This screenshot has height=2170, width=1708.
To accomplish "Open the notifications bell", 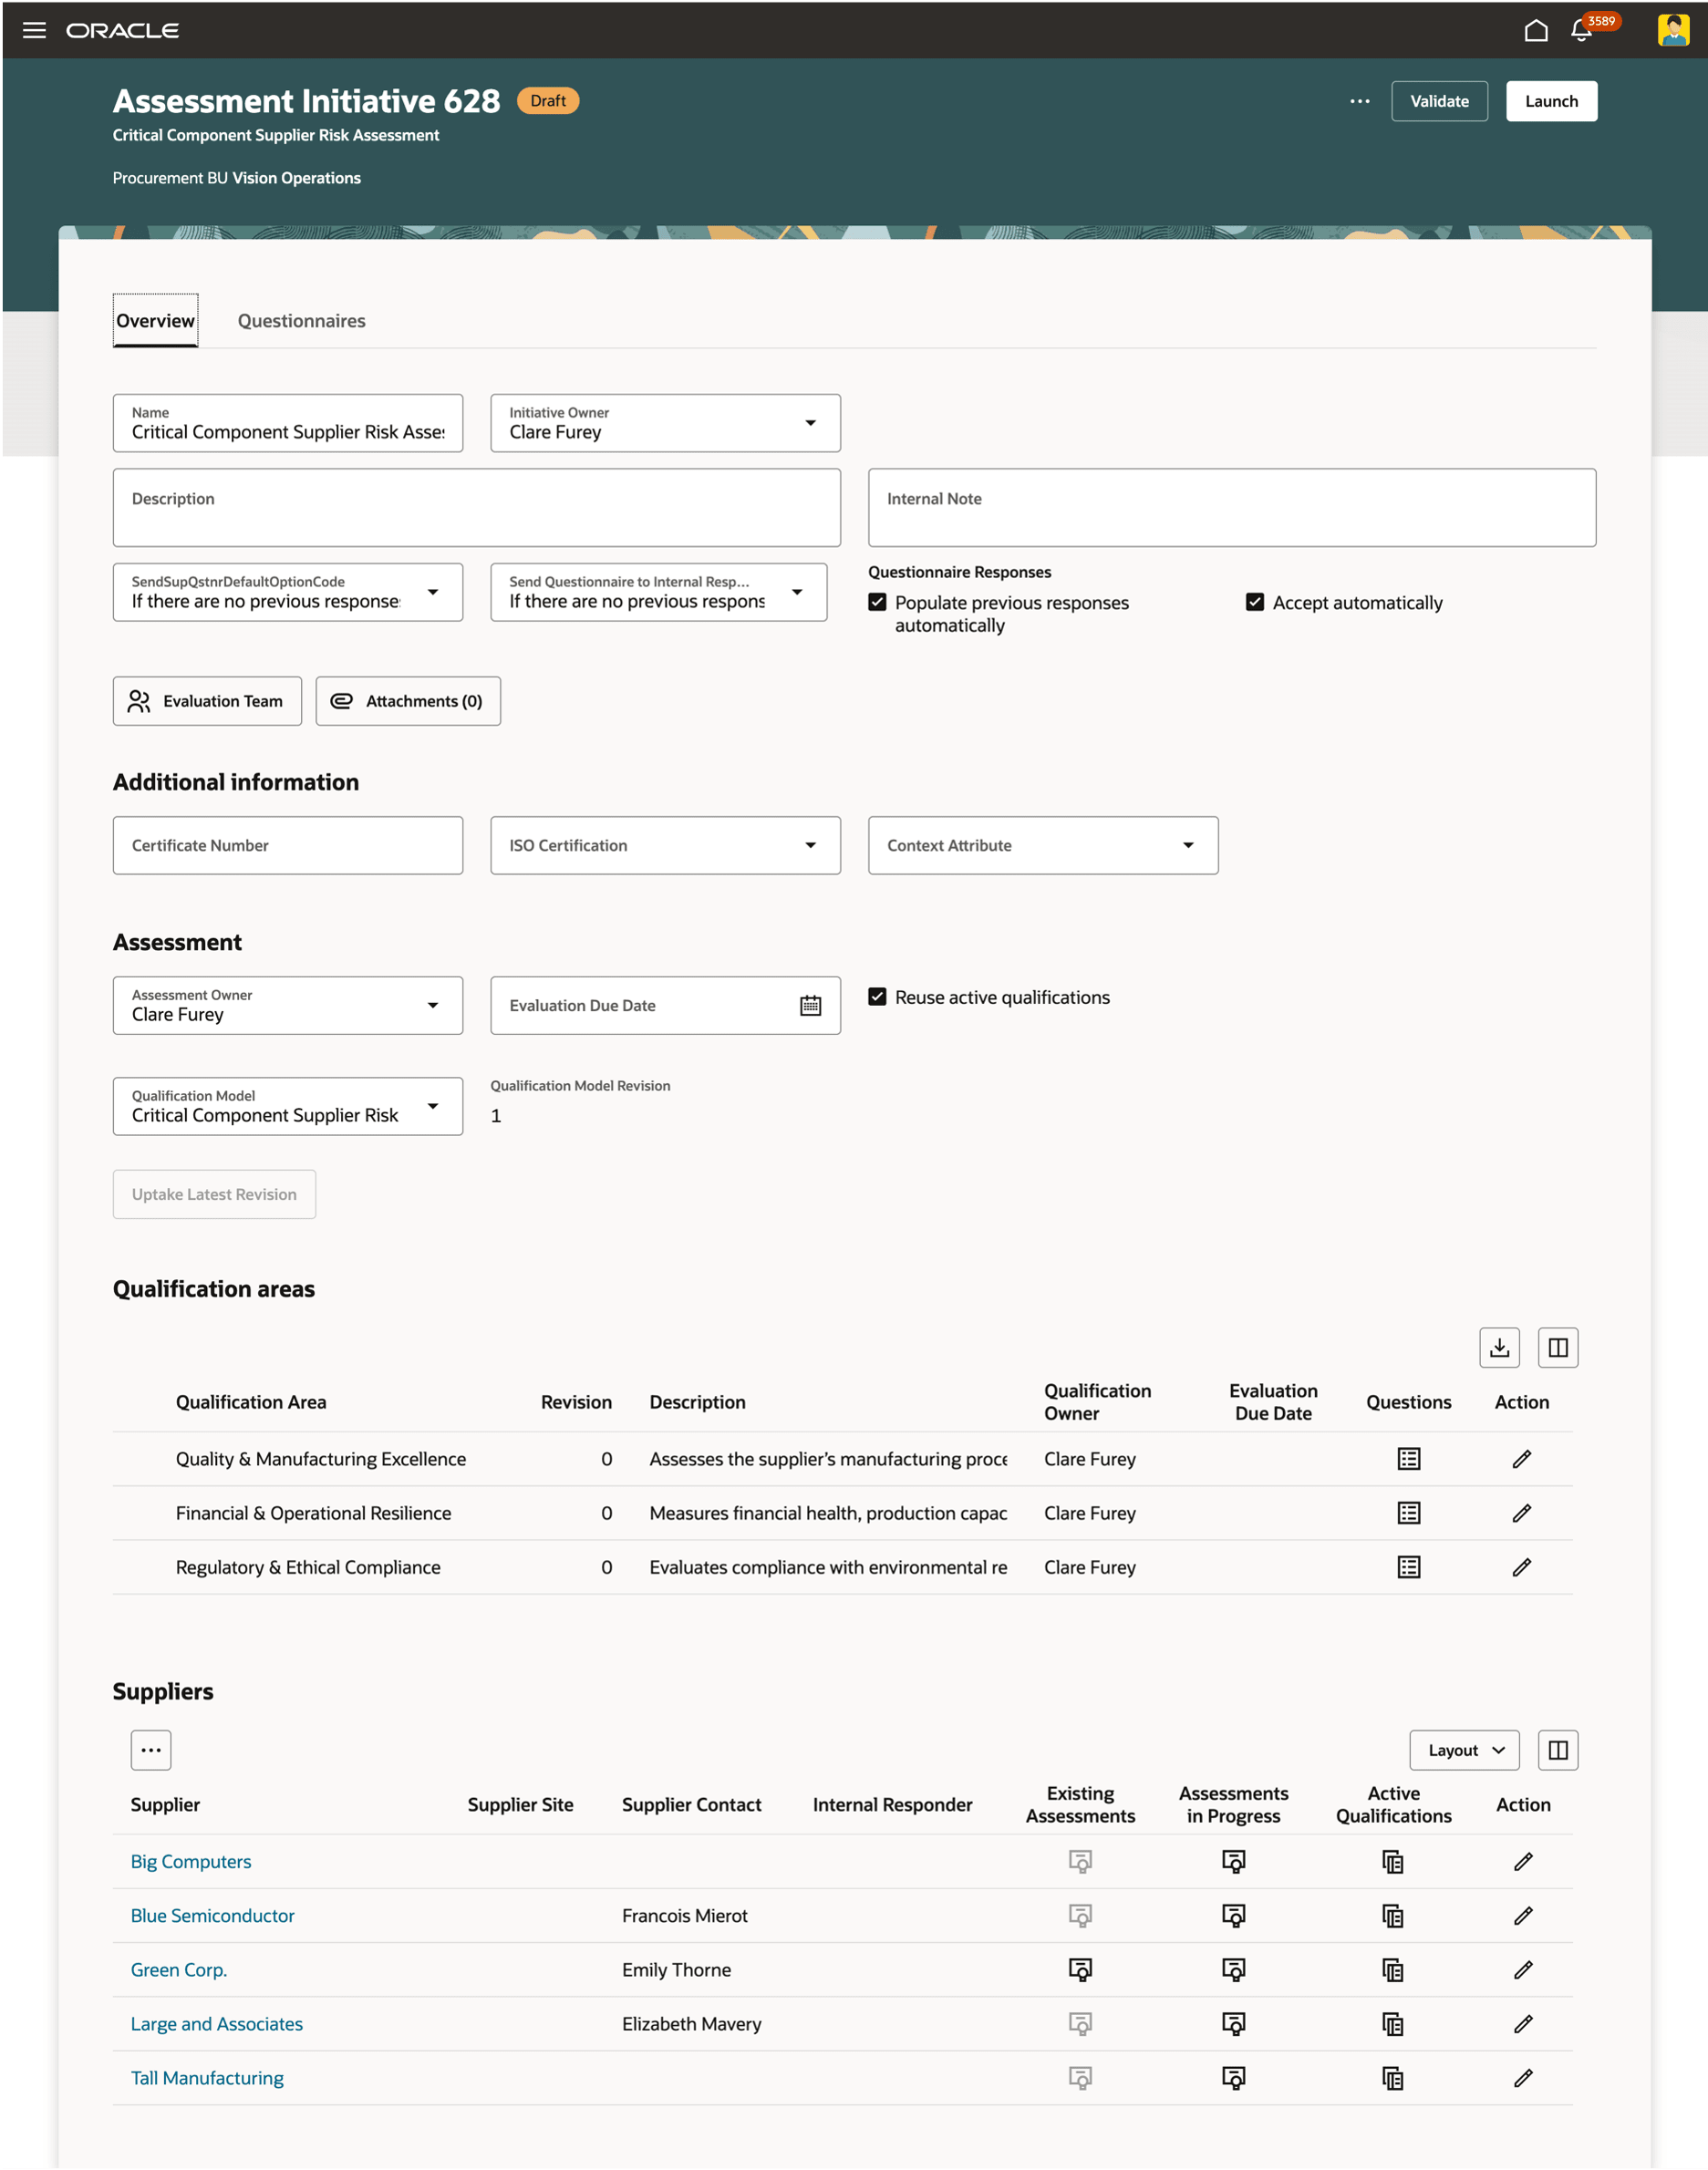I will coord(1581,30).
